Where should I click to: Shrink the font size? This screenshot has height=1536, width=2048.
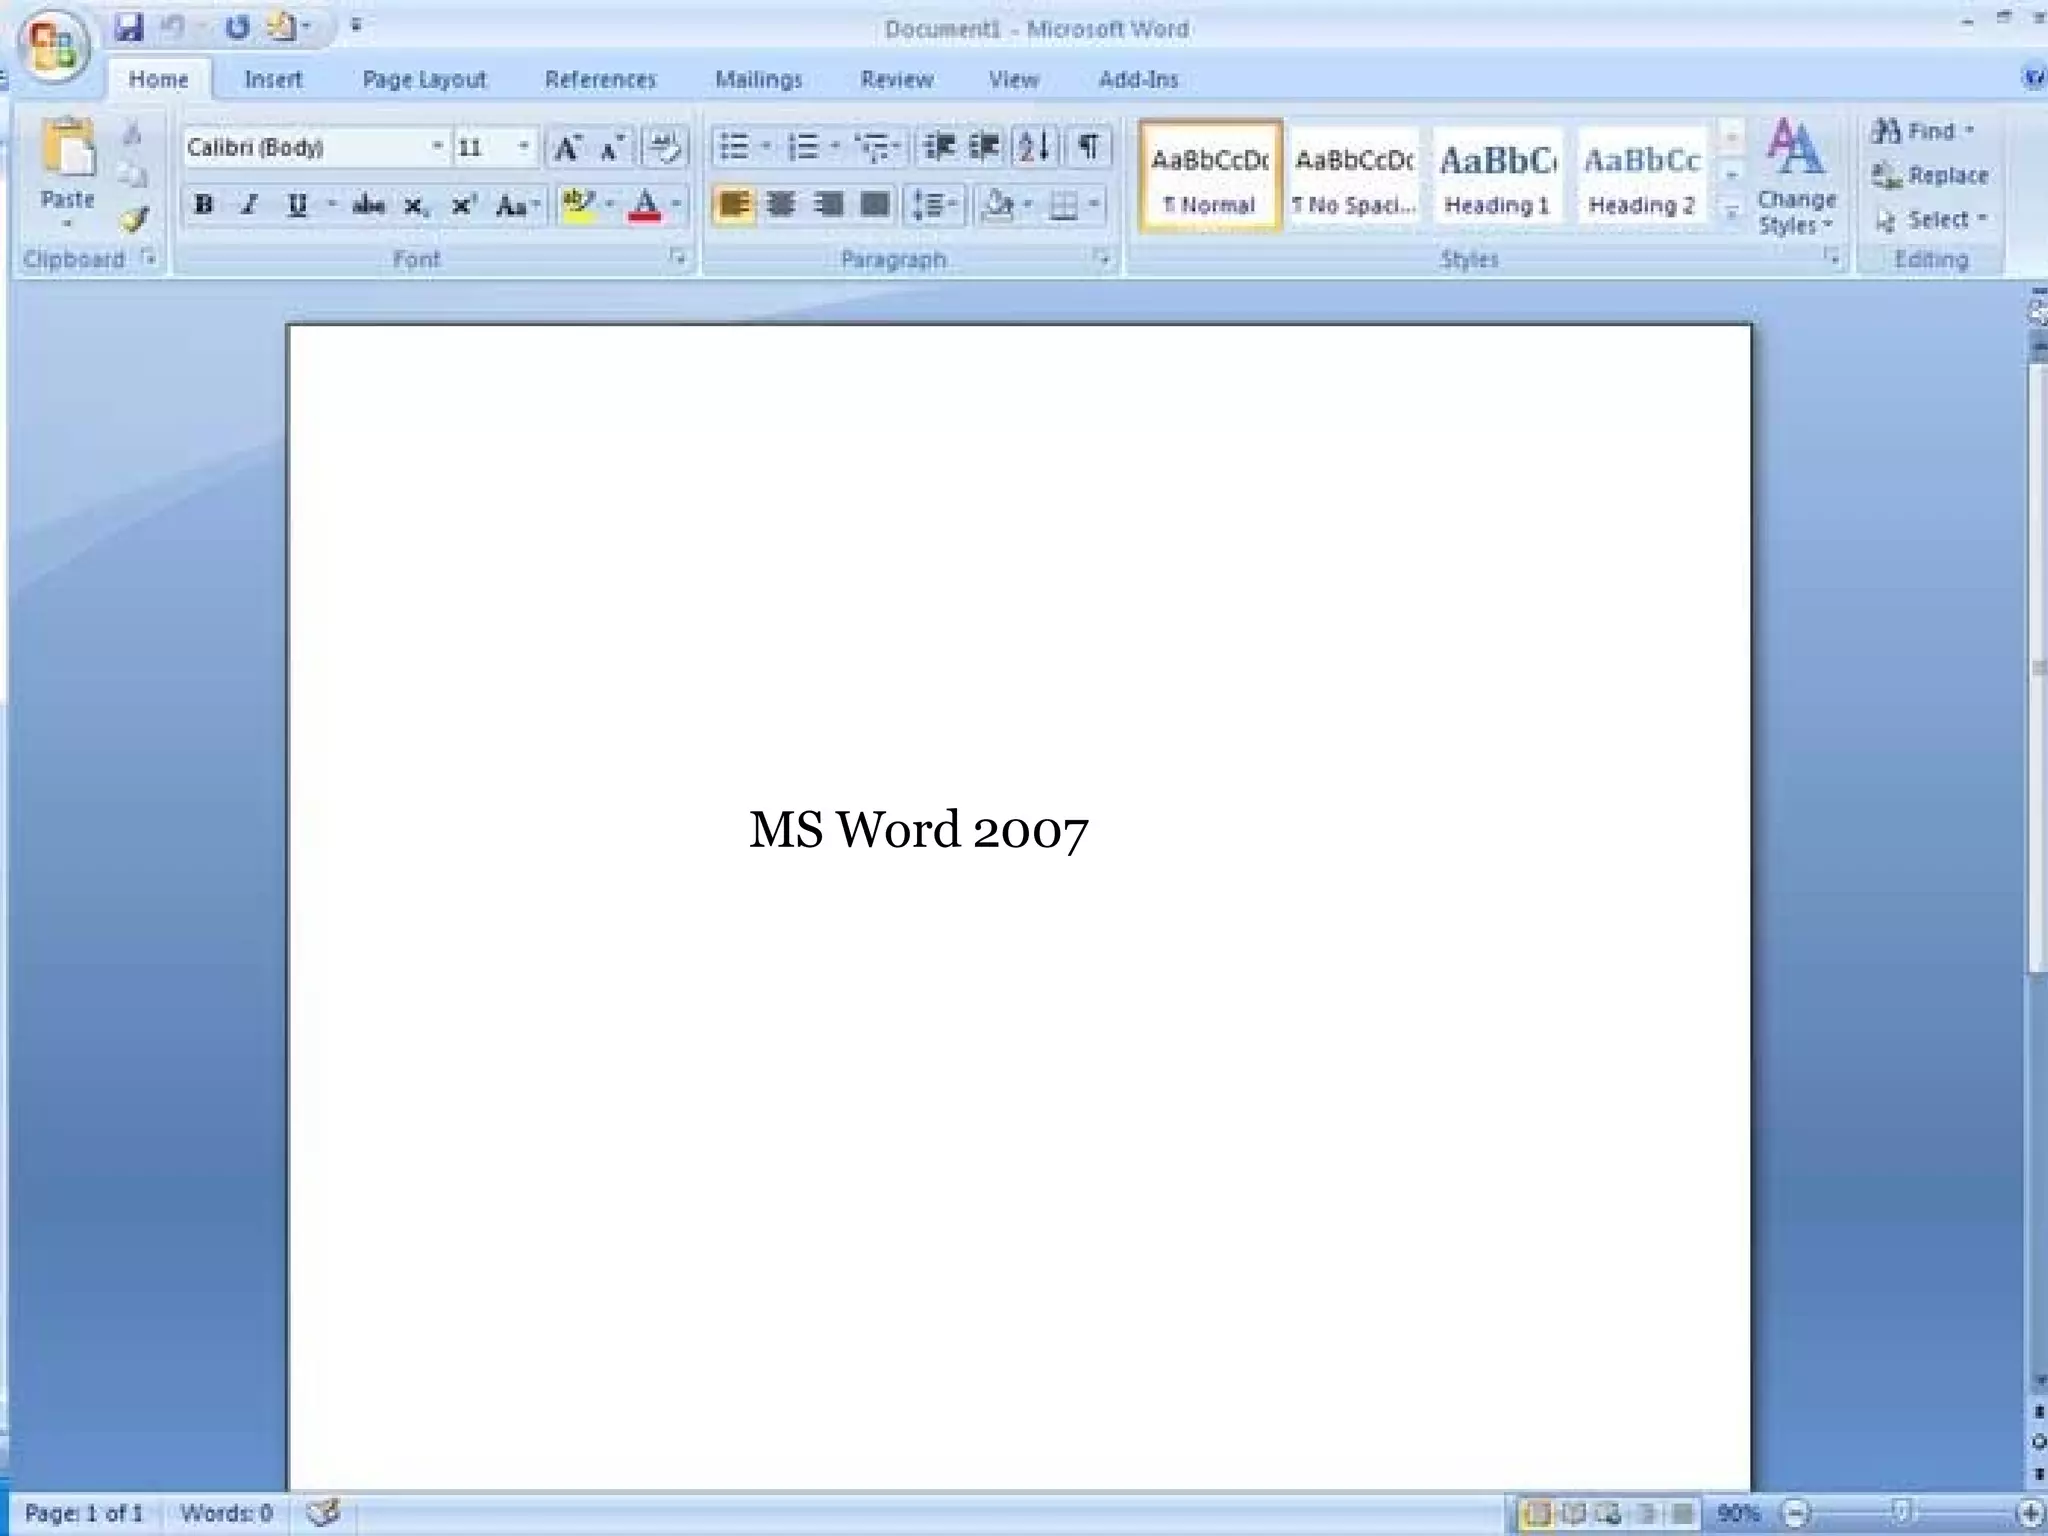click(x=612, y=148)
